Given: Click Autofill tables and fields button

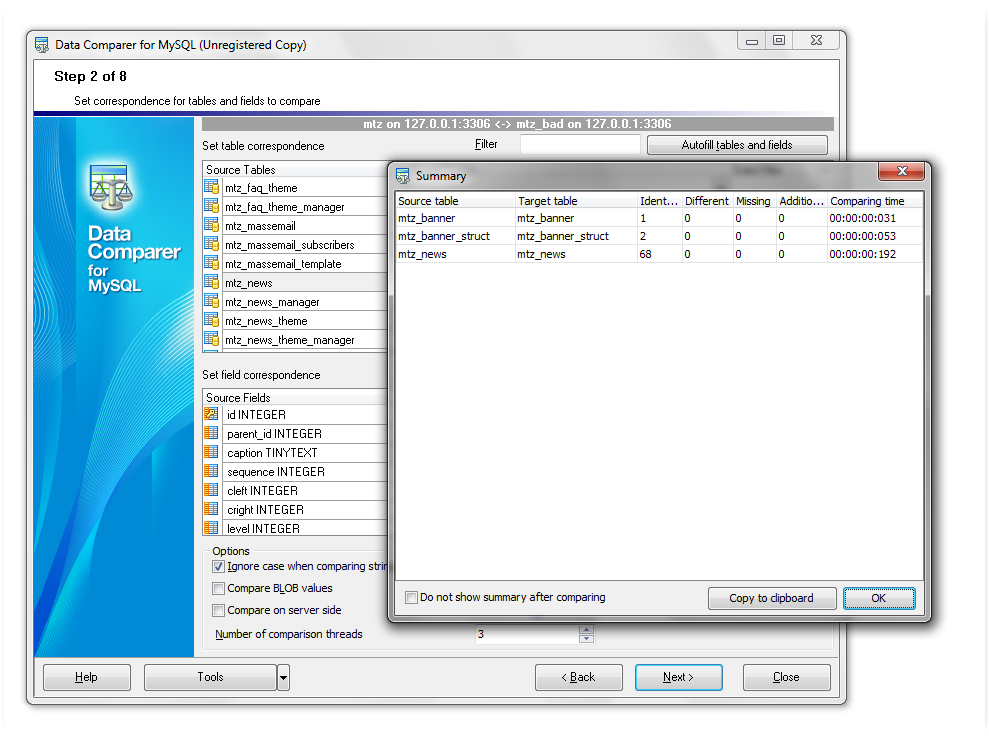Looking at the screenshot, I should pos(737,144).
